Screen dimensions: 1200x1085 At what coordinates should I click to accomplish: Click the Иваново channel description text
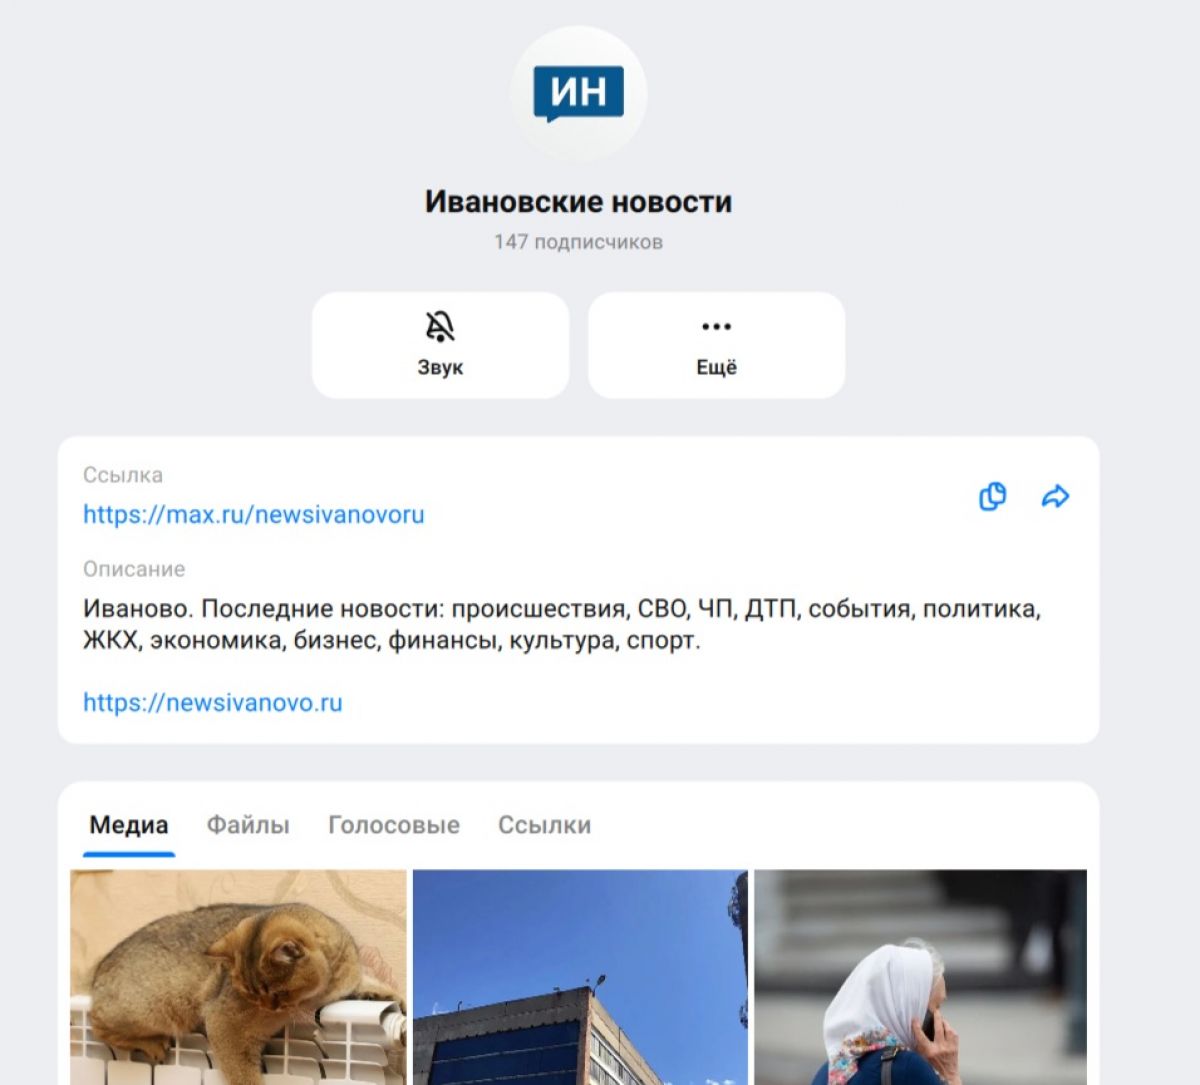tap(562, 625)
